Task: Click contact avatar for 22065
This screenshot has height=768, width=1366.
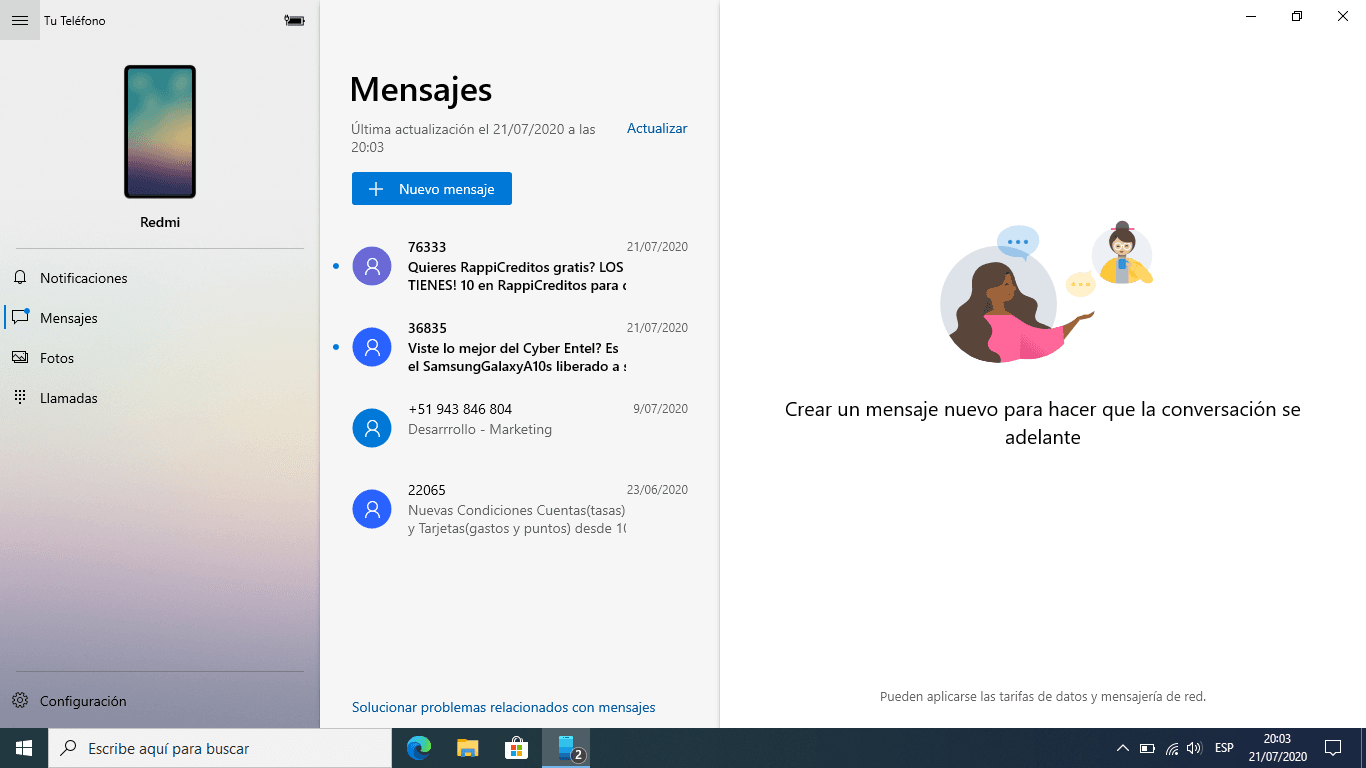Action: point(372,509)
